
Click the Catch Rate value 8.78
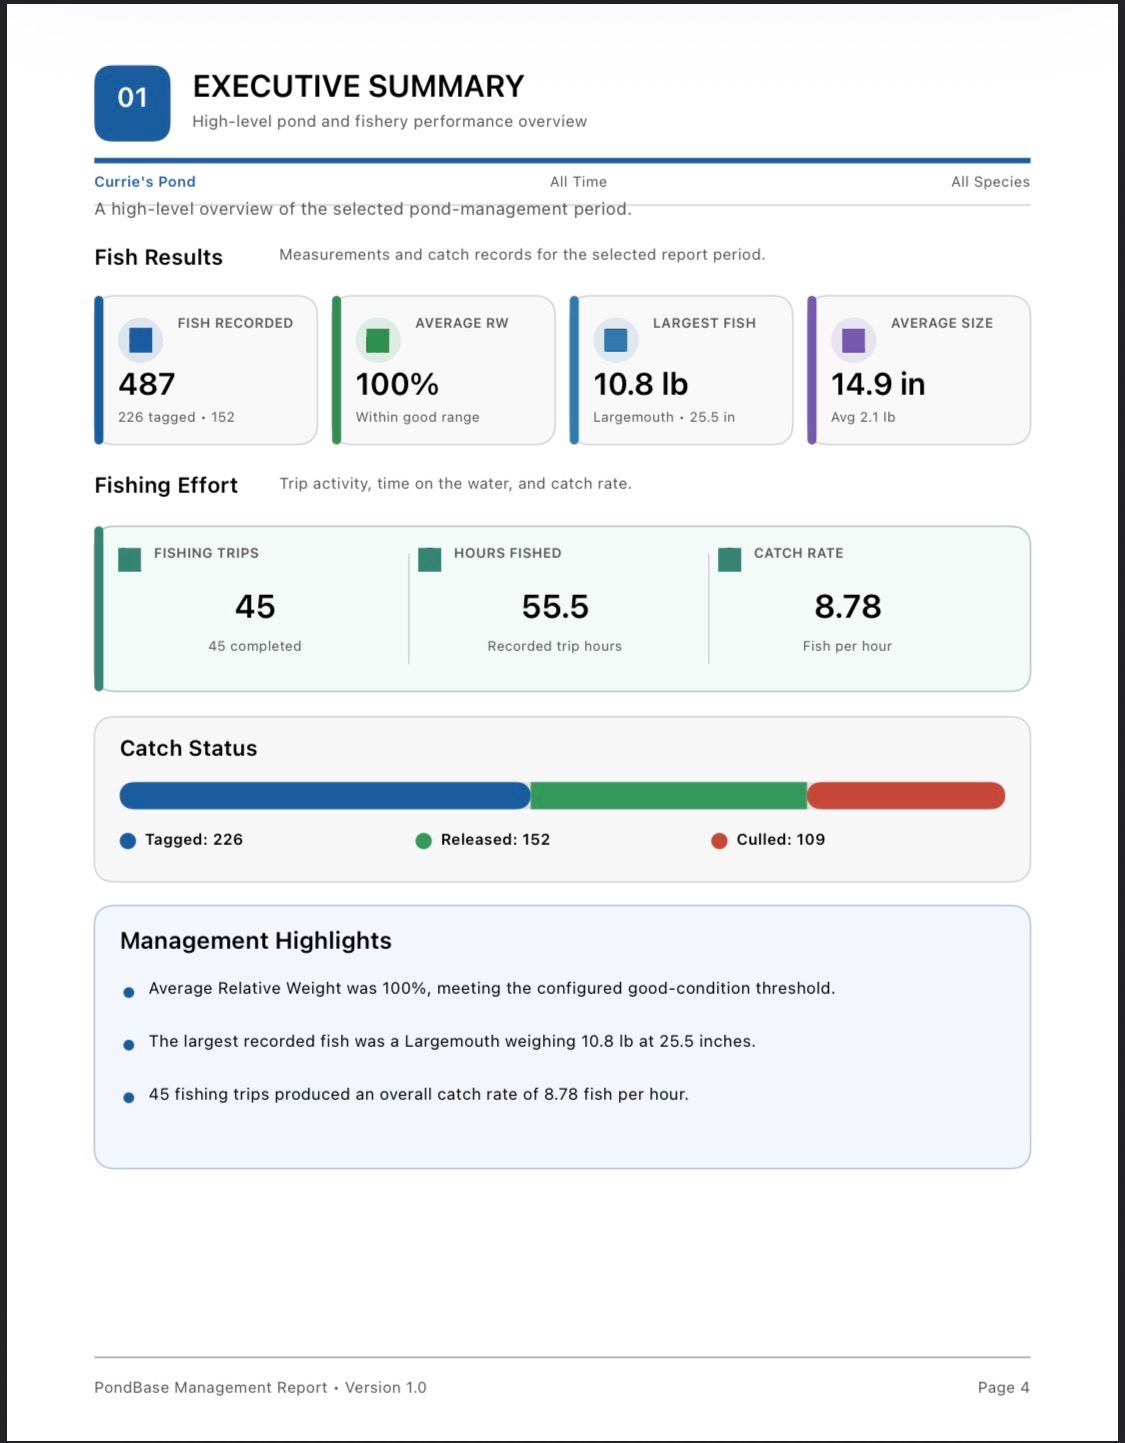coord(848,607)
